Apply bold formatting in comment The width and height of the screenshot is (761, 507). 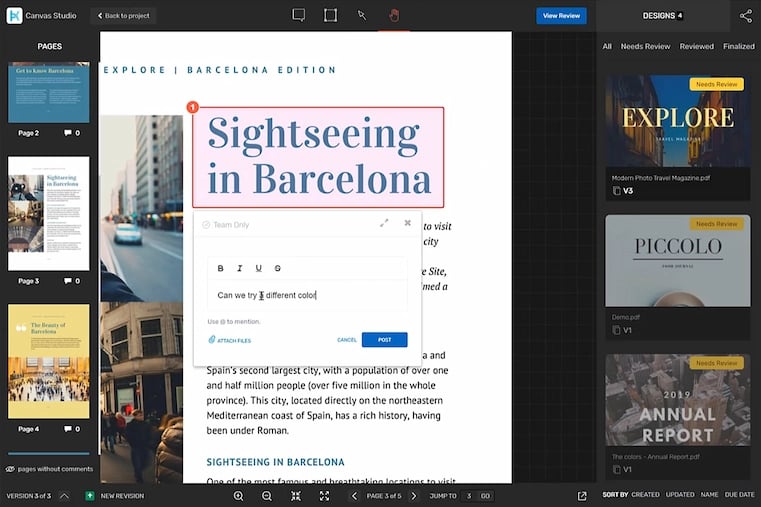pos(220,268)
